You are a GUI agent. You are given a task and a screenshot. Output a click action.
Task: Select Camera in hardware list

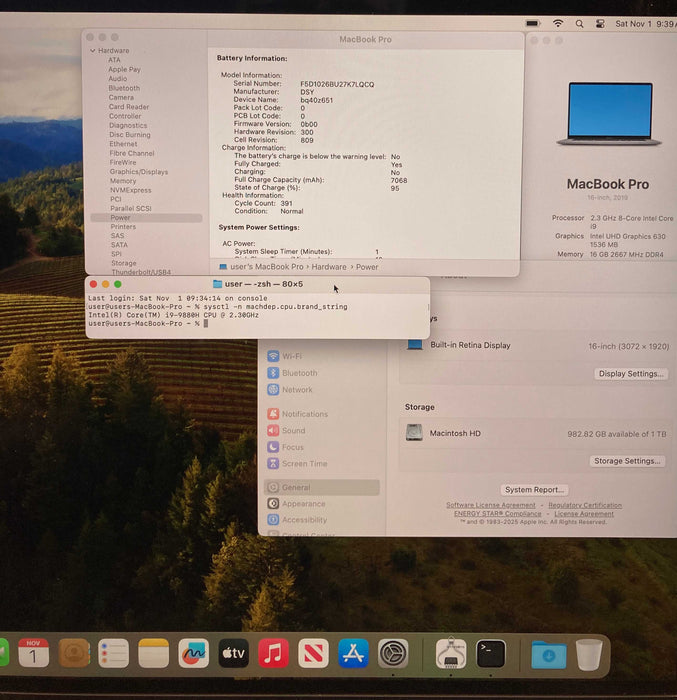[121, 97]
